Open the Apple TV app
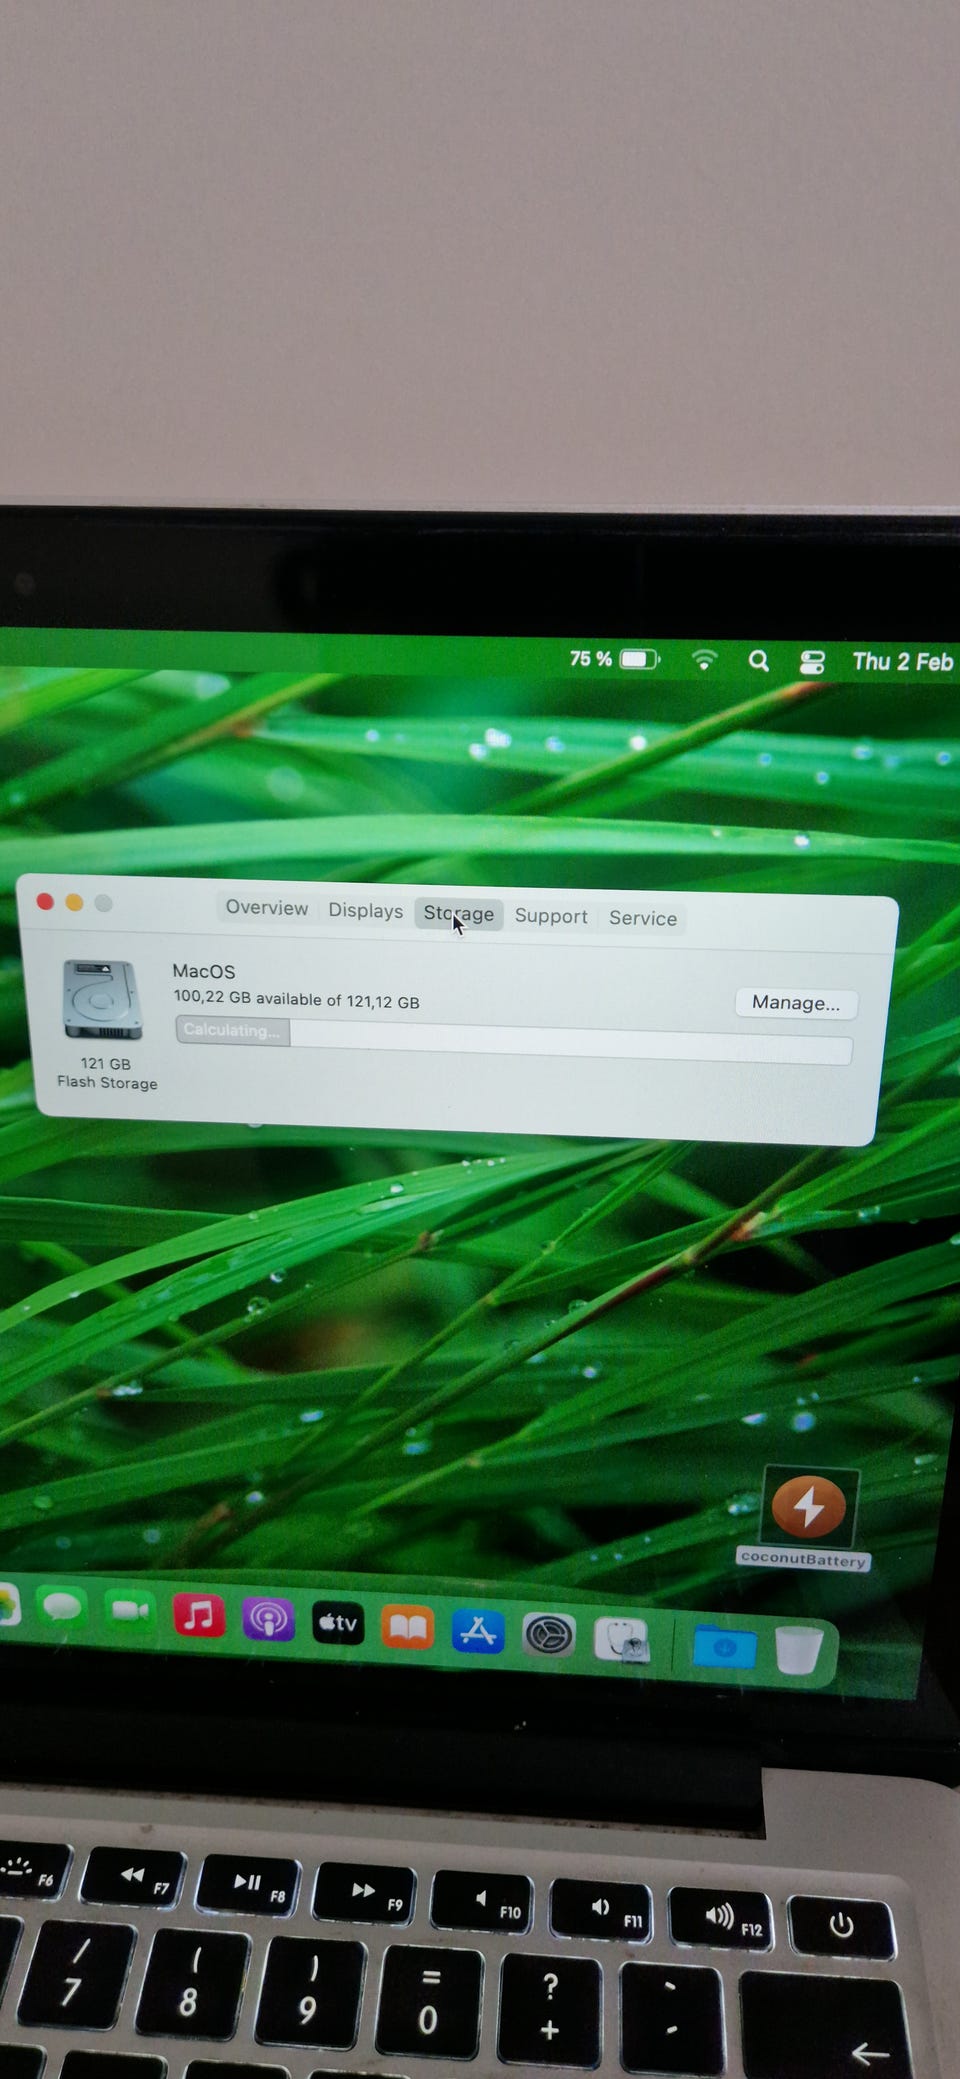960x2079 pixels. point(338,1623)
